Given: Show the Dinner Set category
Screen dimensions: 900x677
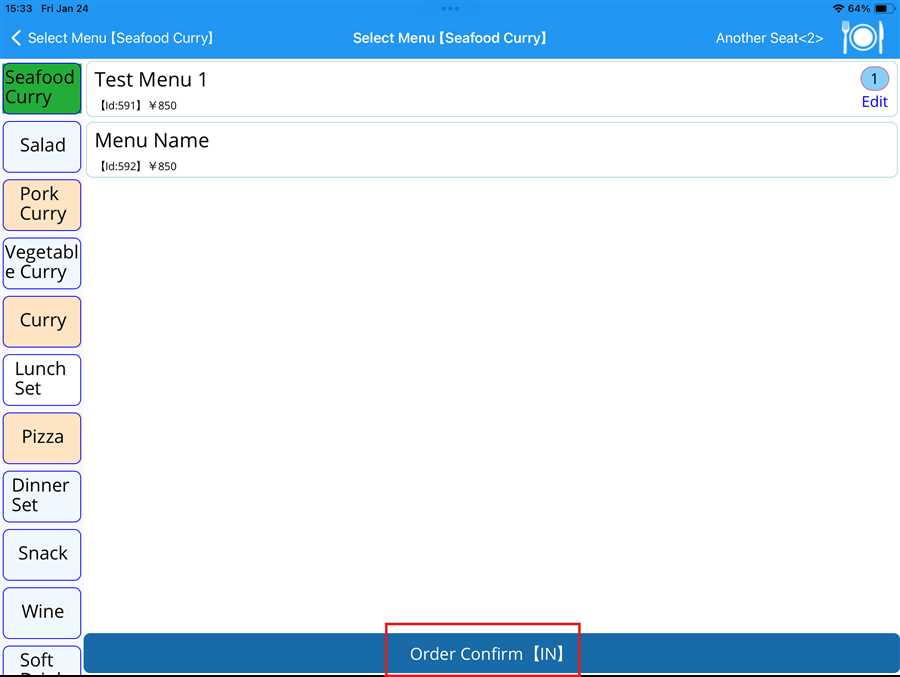Looking at the screenshot, I should pos(42,496).
